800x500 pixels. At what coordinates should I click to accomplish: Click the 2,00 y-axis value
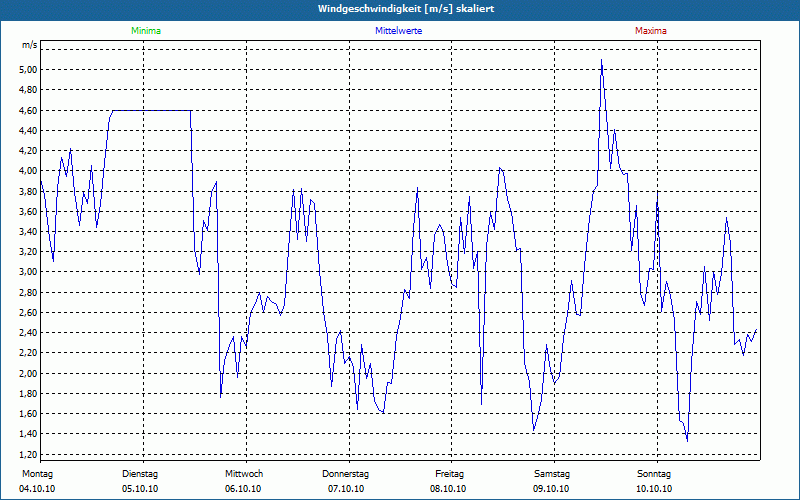click(x=29, y=373)
